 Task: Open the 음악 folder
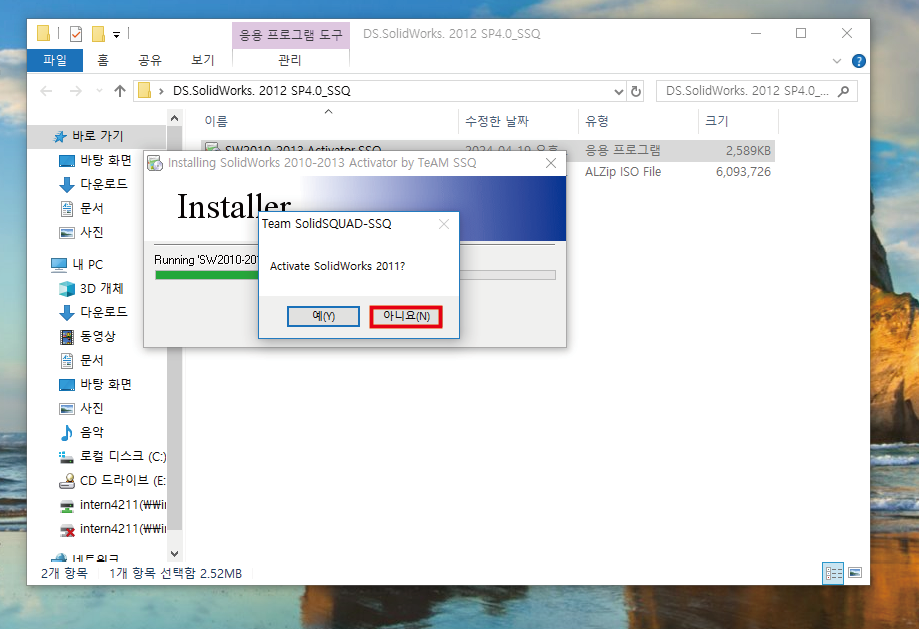pyautogui.click(x=91, y=432)
